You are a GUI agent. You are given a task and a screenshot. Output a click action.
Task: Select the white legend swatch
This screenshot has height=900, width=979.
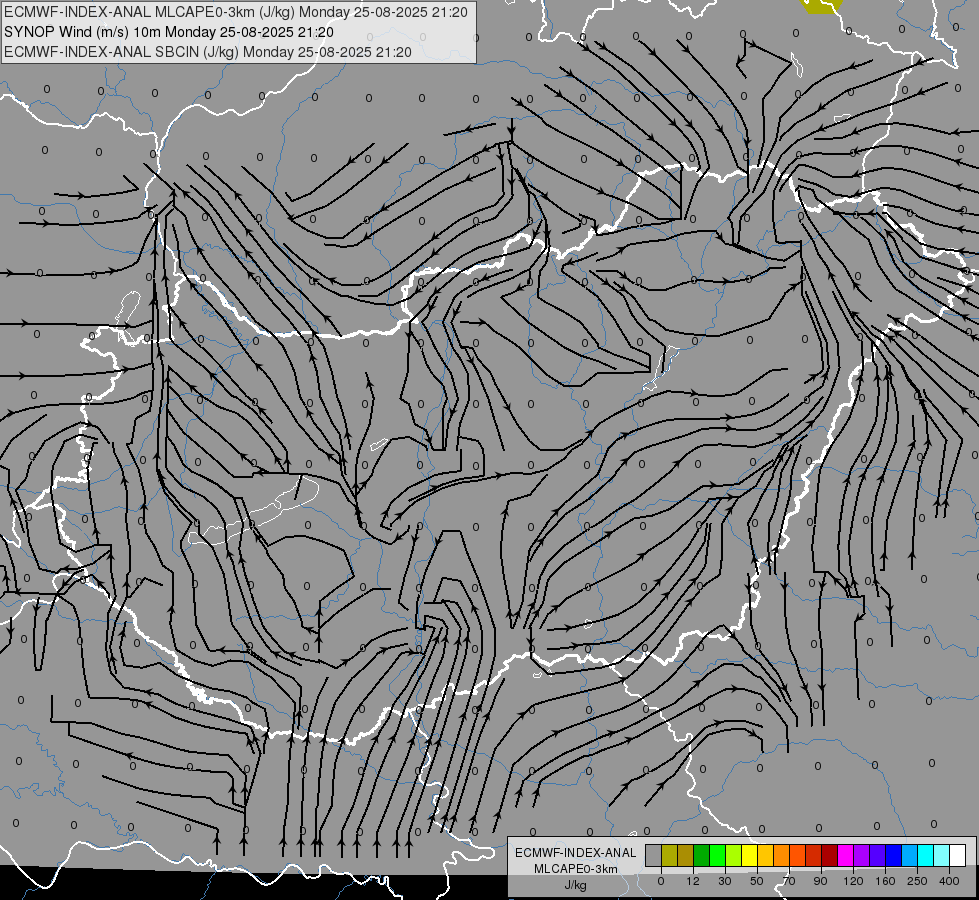click(957, 856)
